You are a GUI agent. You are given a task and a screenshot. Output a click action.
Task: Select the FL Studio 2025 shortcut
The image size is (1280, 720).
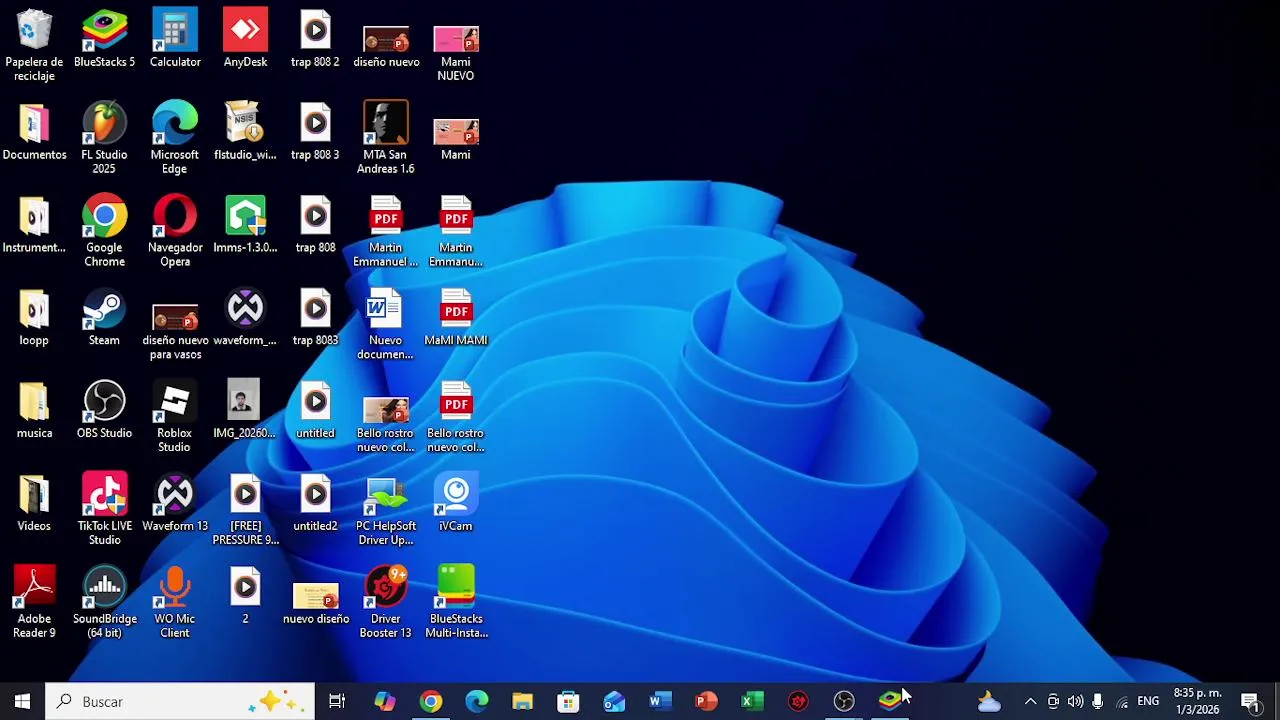pos(104,138)
